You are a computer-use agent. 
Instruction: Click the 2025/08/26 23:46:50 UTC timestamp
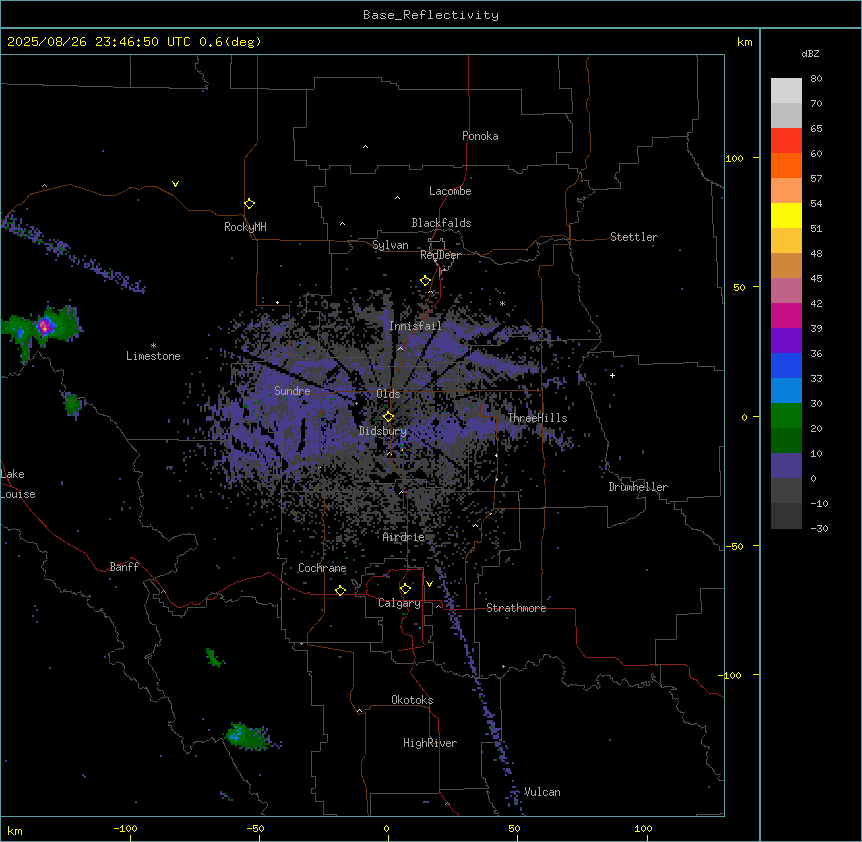point(99,42)
